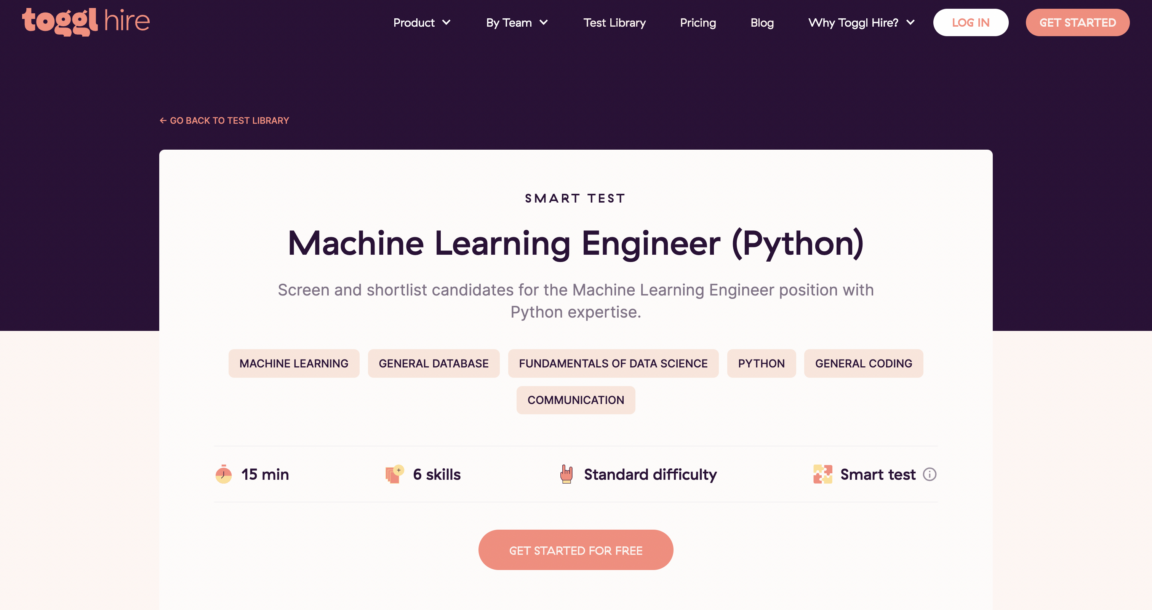Click the puzzle icon beside Smart test
This screenshot has width=1152, height=610.
point(823,474)
